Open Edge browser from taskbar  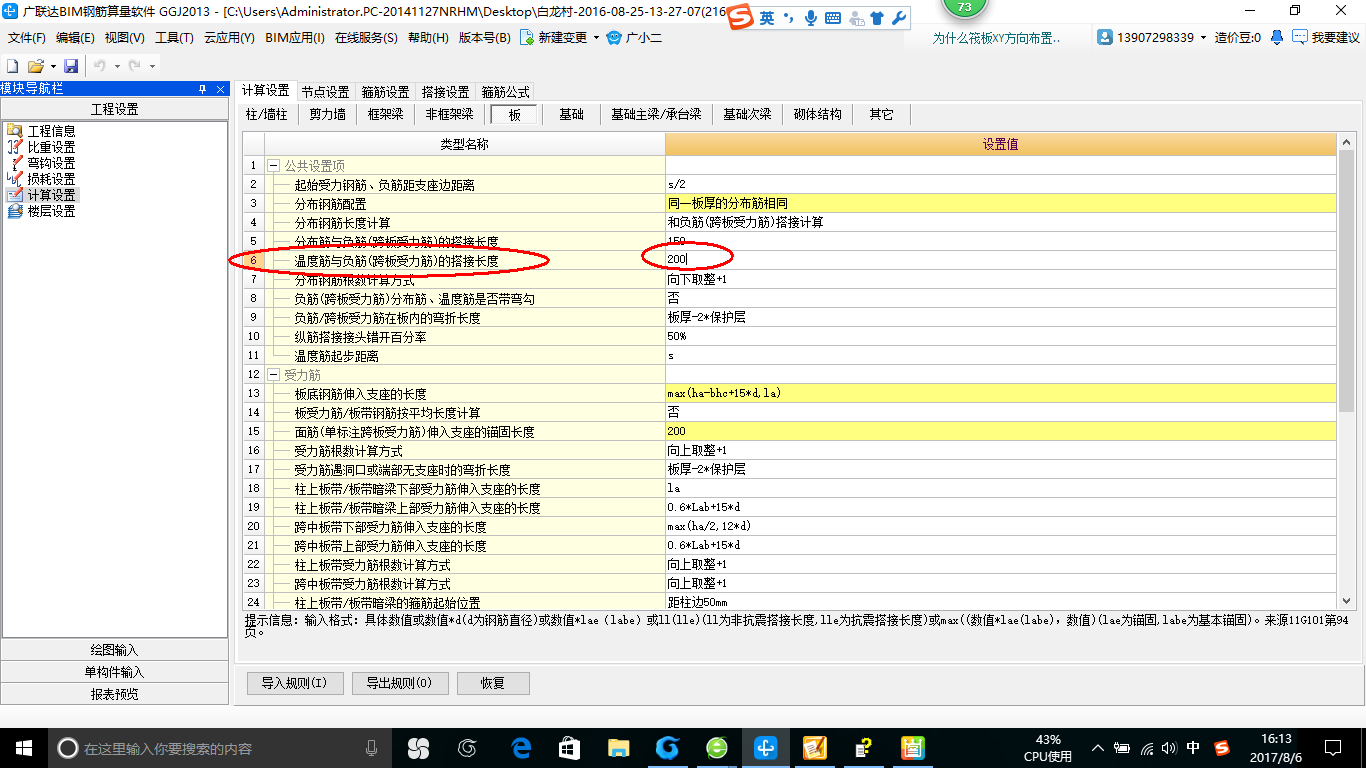coord(521,747)
